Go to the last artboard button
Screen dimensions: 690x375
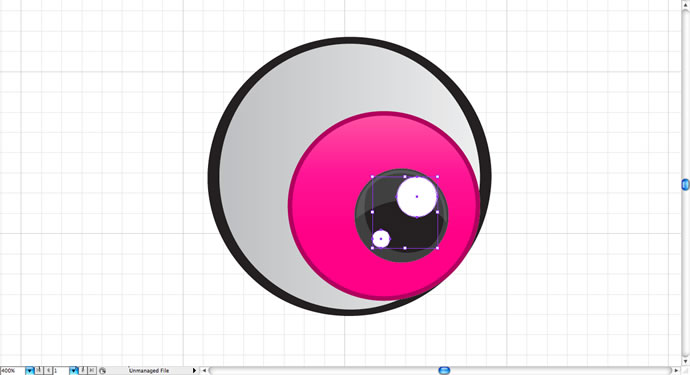coord(92,371)
